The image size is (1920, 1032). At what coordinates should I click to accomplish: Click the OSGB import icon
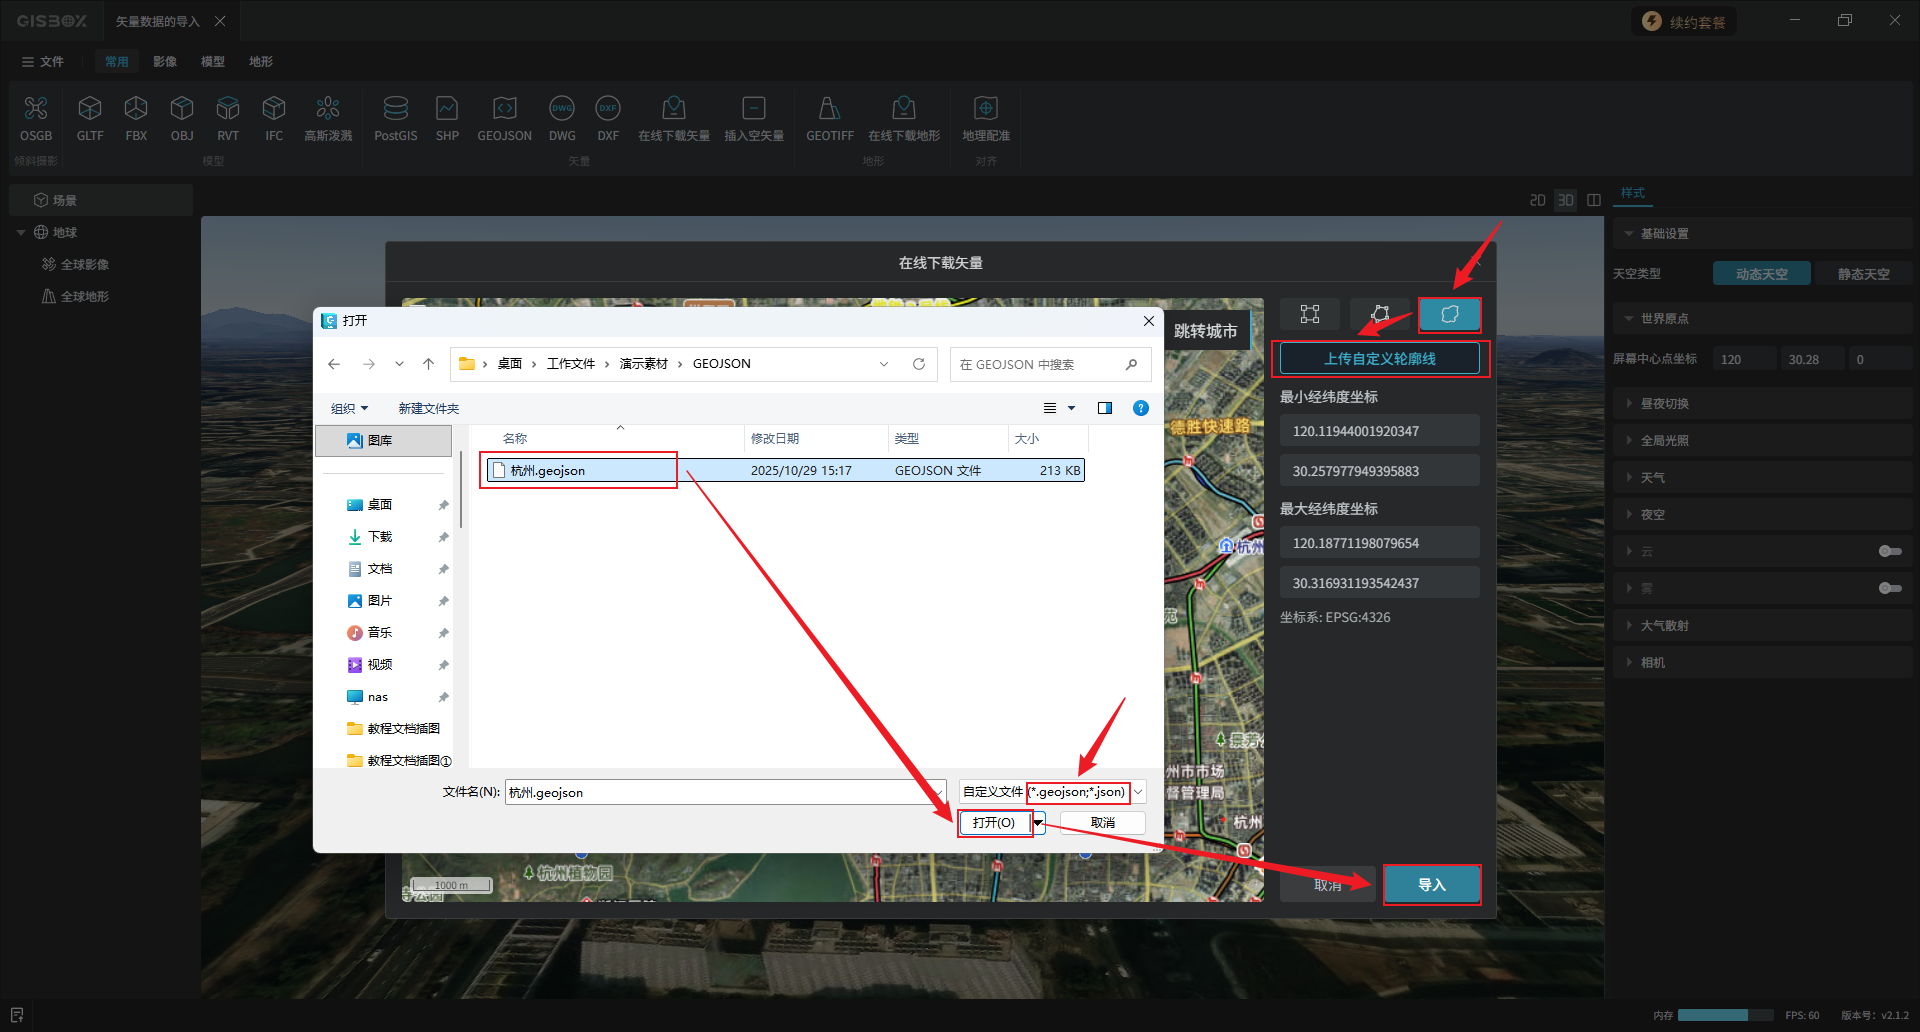tap(36, 118)
